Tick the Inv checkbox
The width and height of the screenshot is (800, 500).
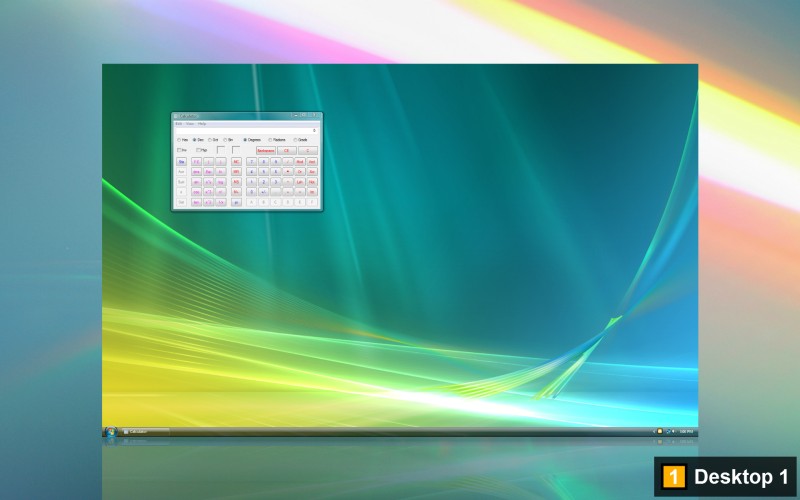click(182, 150)
